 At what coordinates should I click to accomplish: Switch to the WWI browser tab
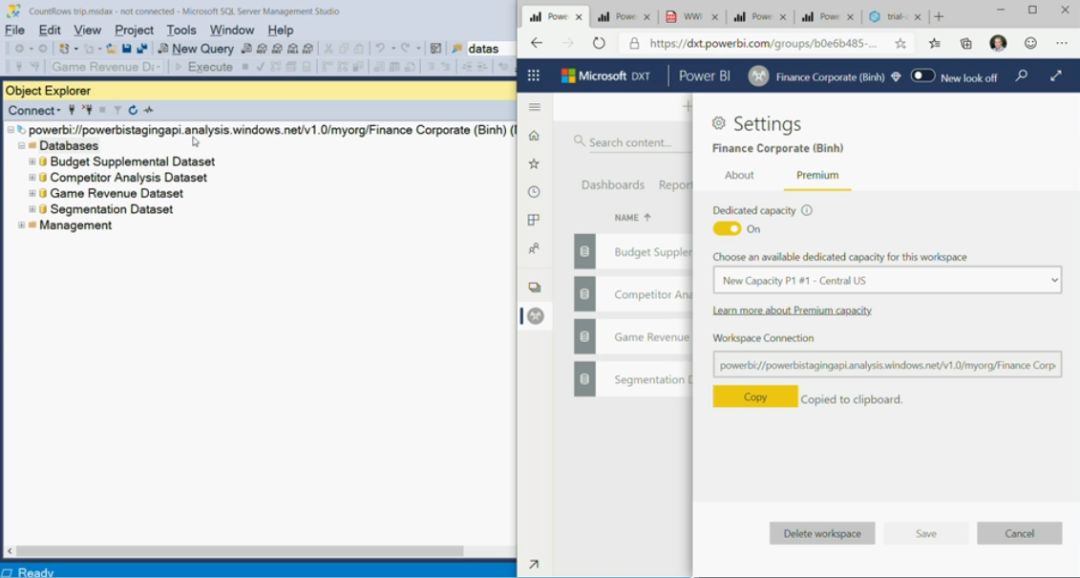coord(692,17)
